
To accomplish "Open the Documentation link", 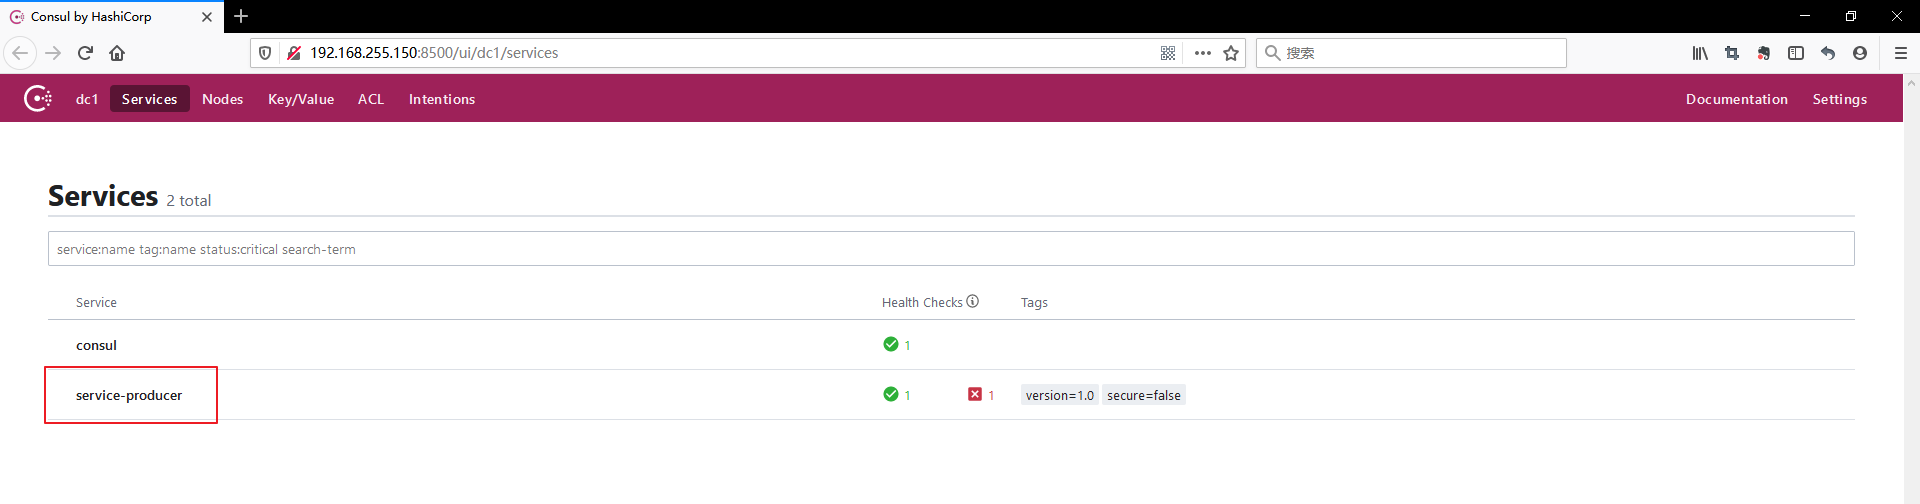I will tap(1737, 99).
